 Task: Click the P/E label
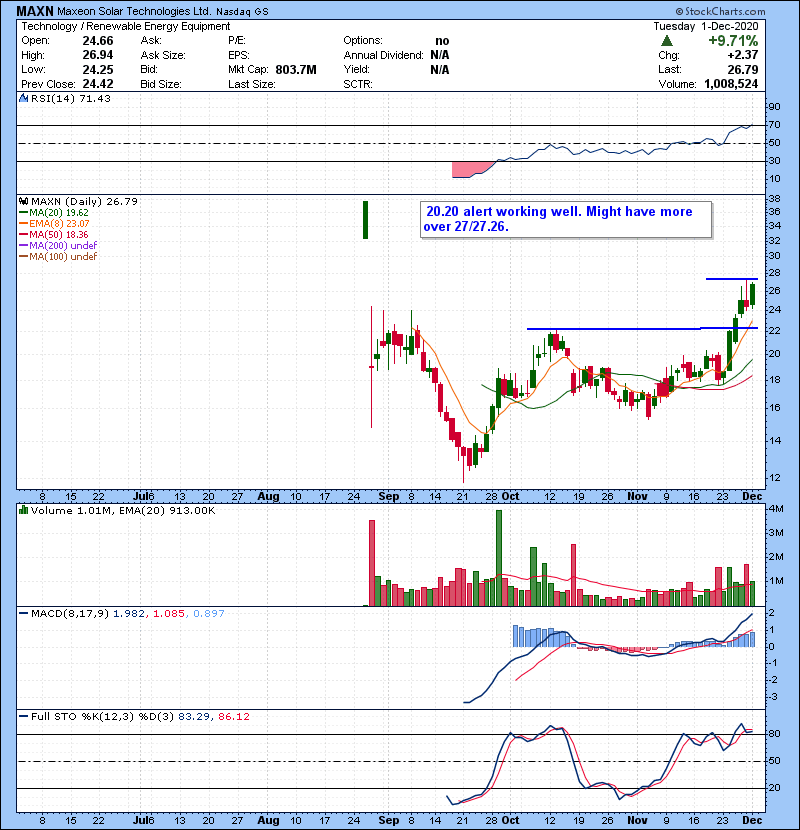[x=237, y=41]
